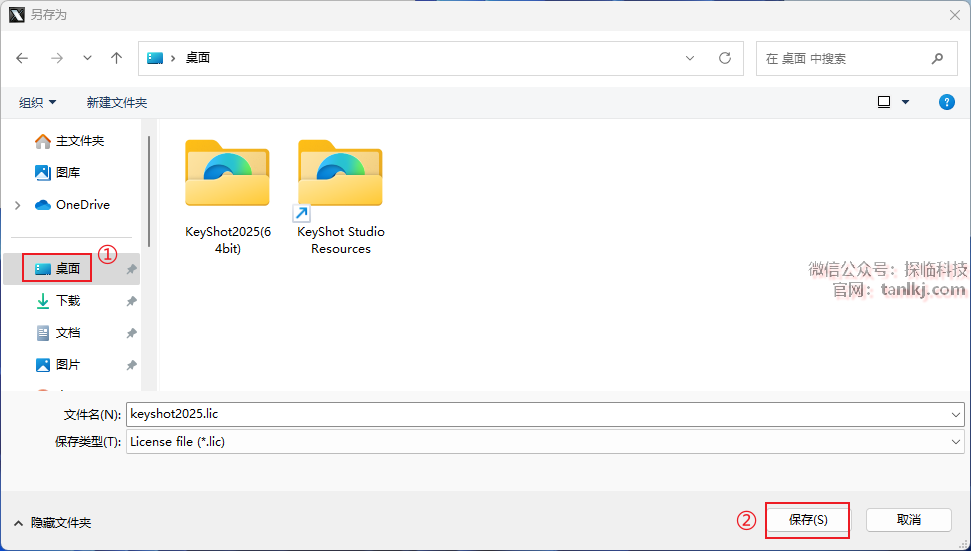Click the Forward navigation arrow
The image size is (971, 551).
57,58
